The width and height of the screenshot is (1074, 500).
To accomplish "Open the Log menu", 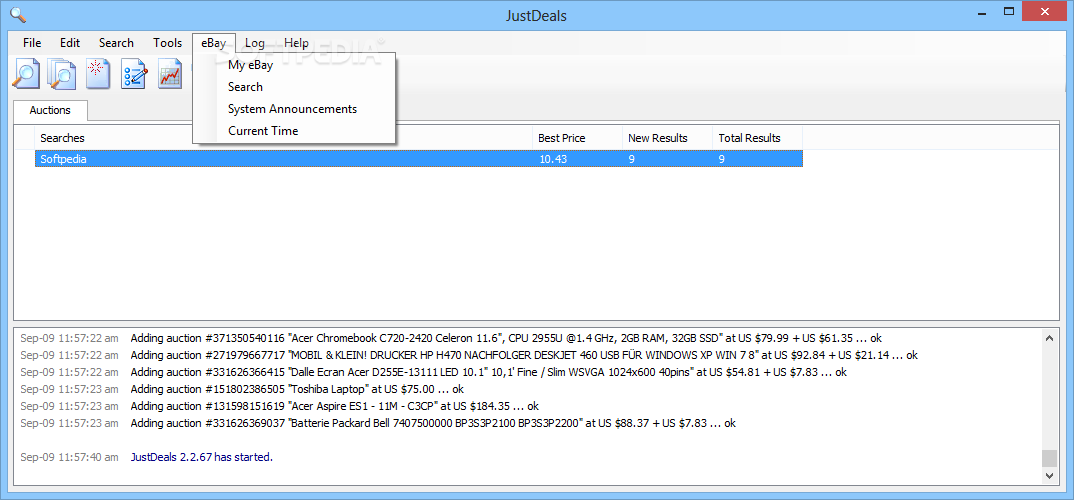I will point(255,42).
